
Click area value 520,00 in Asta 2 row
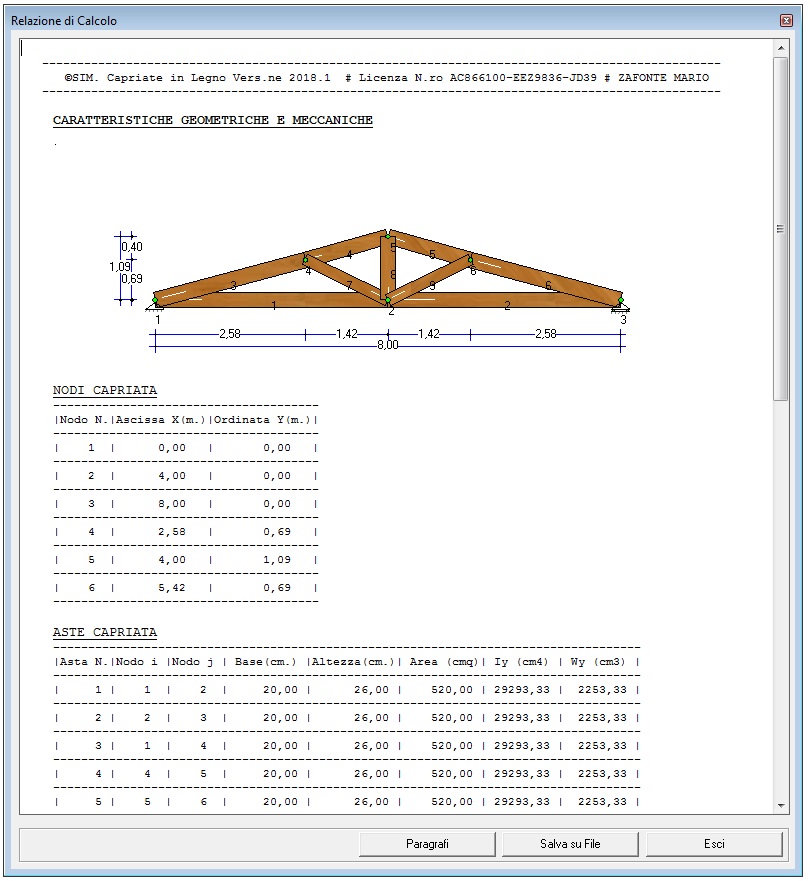pos(452,718)
